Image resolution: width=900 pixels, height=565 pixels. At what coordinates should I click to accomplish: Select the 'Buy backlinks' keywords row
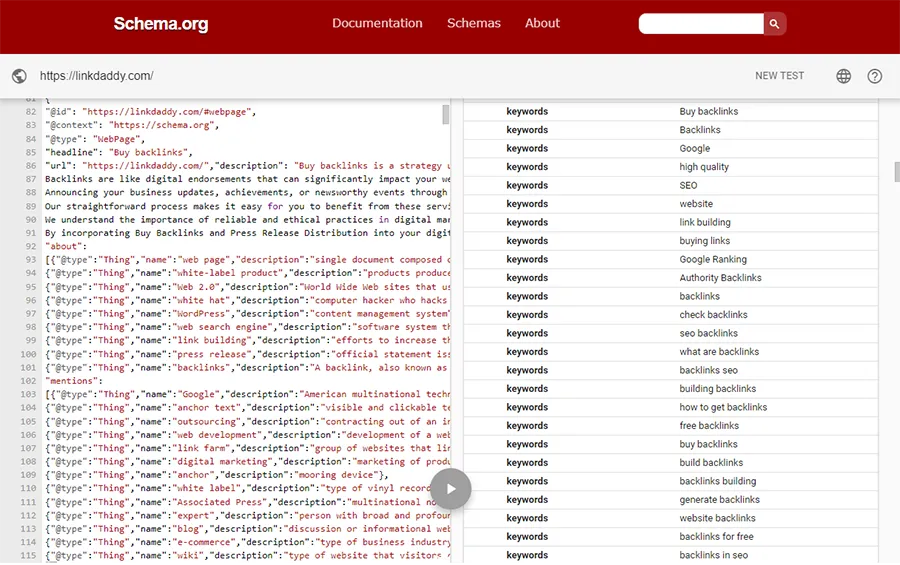coord(671,111)
